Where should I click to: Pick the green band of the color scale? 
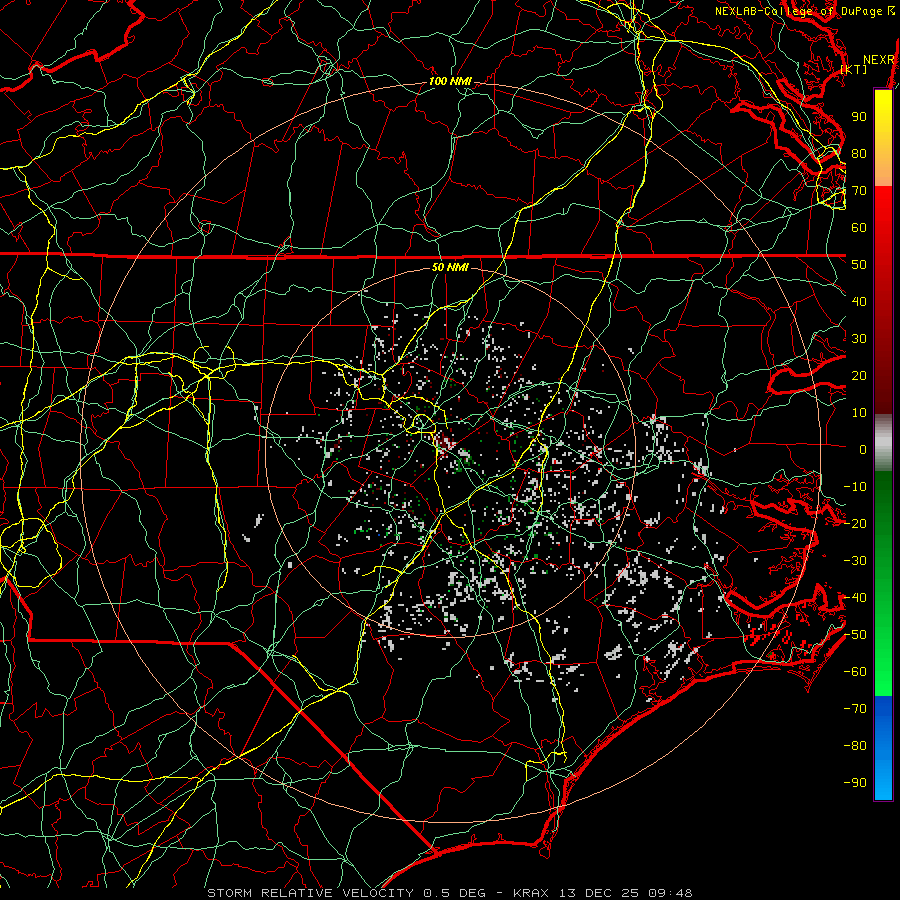click(883, 583)
